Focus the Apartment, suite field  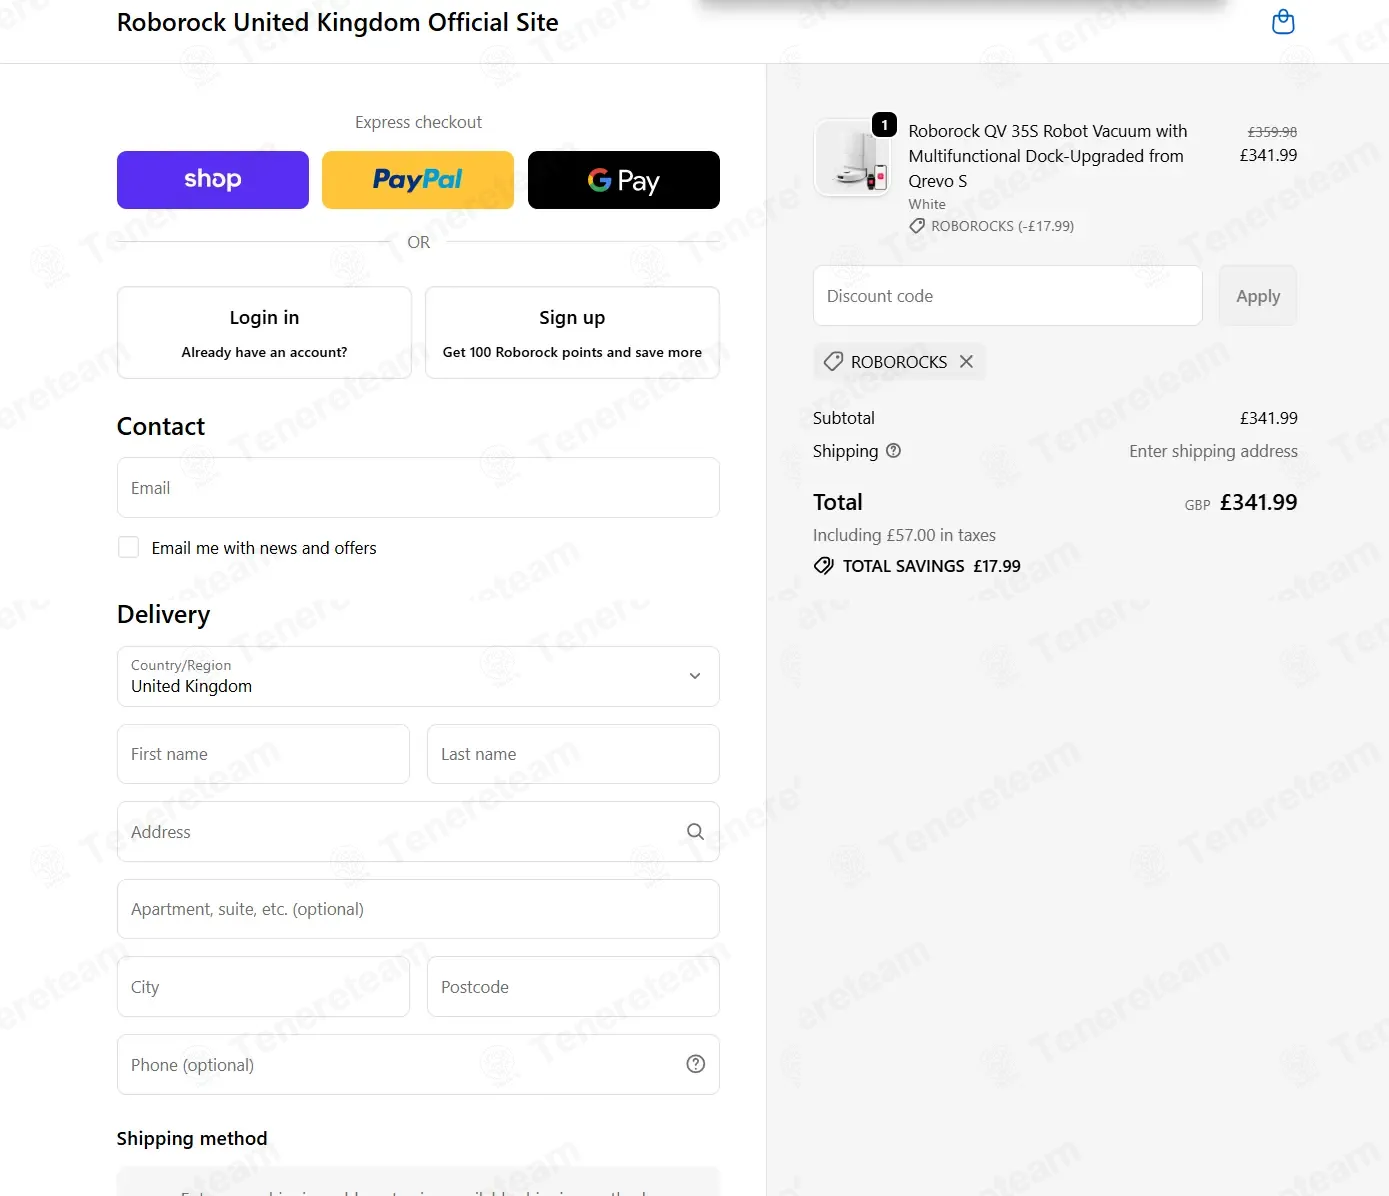418,909
